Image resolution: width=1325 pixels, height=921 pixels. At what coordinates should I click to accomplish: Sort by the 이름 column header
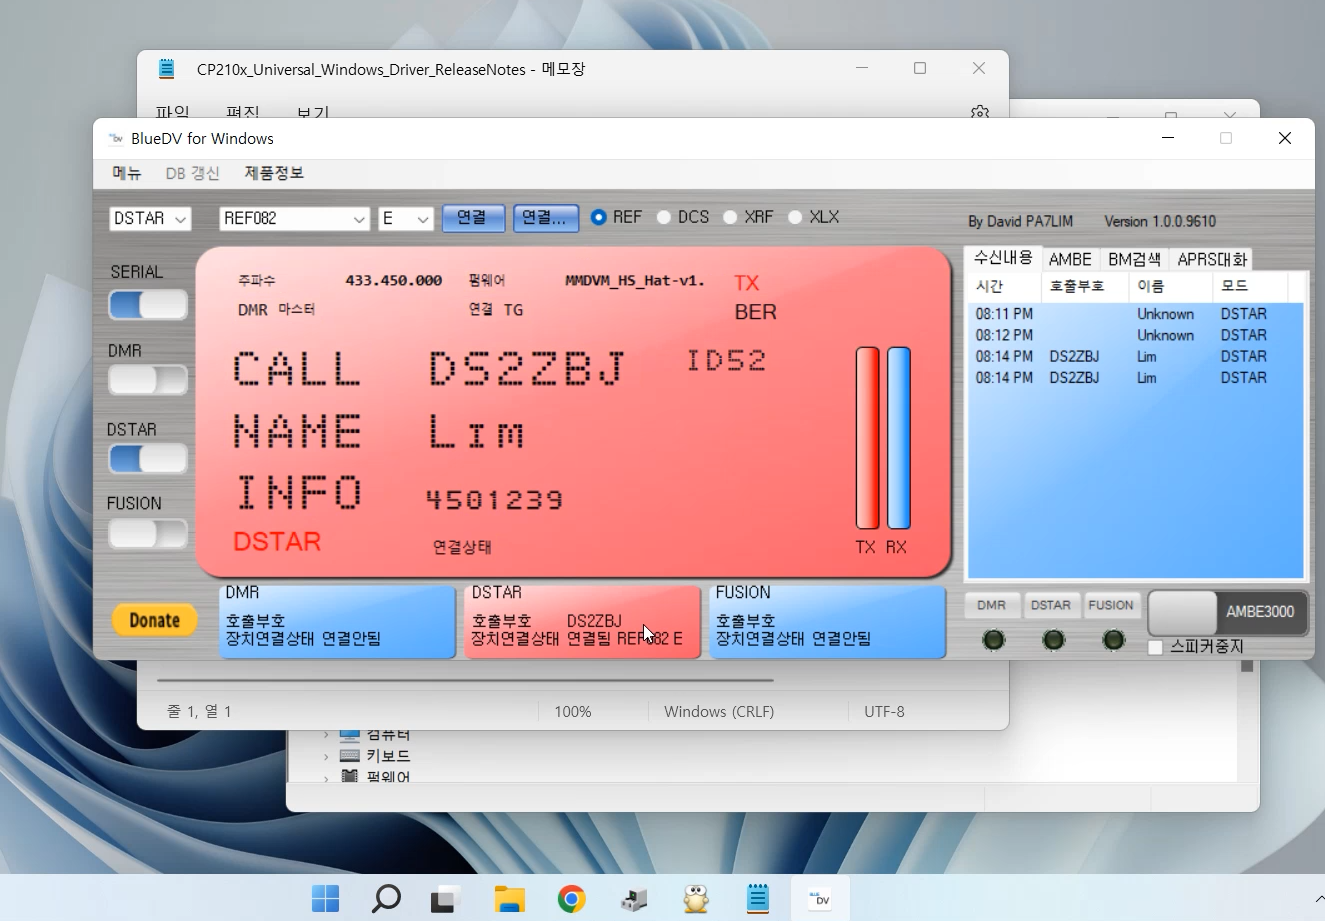pos(1170,286)
